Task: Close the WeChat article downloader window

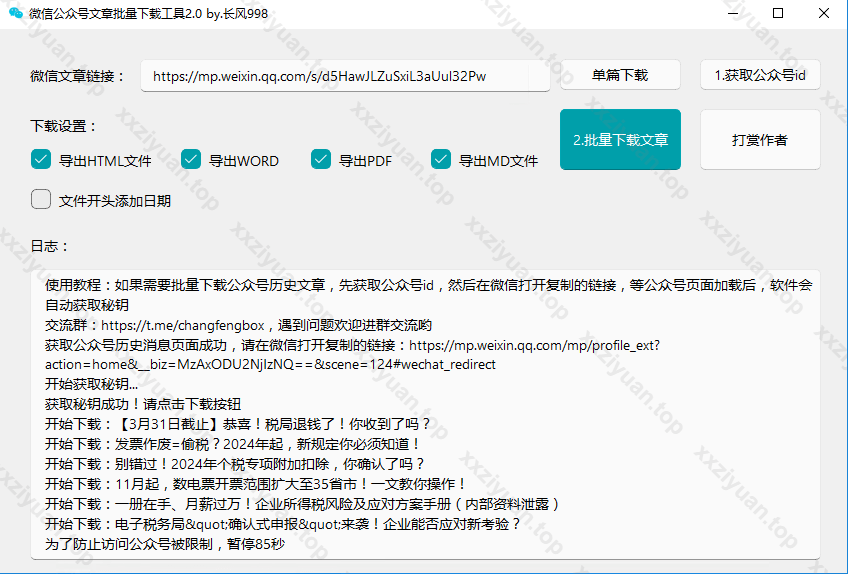Action: point(824,14)
